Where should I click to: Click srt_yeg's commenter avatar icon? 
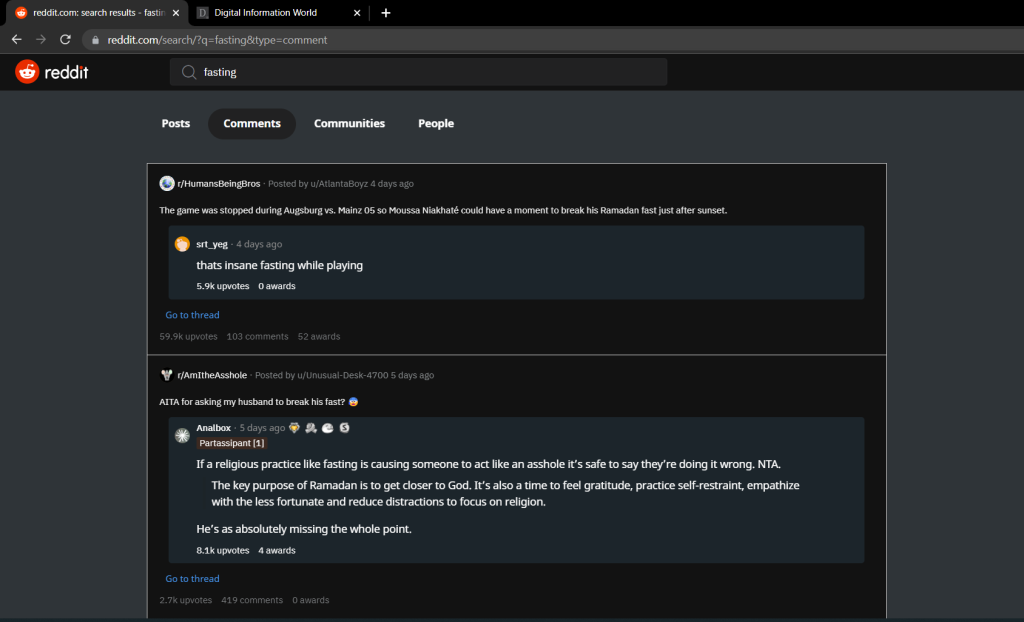pos(181,243)
